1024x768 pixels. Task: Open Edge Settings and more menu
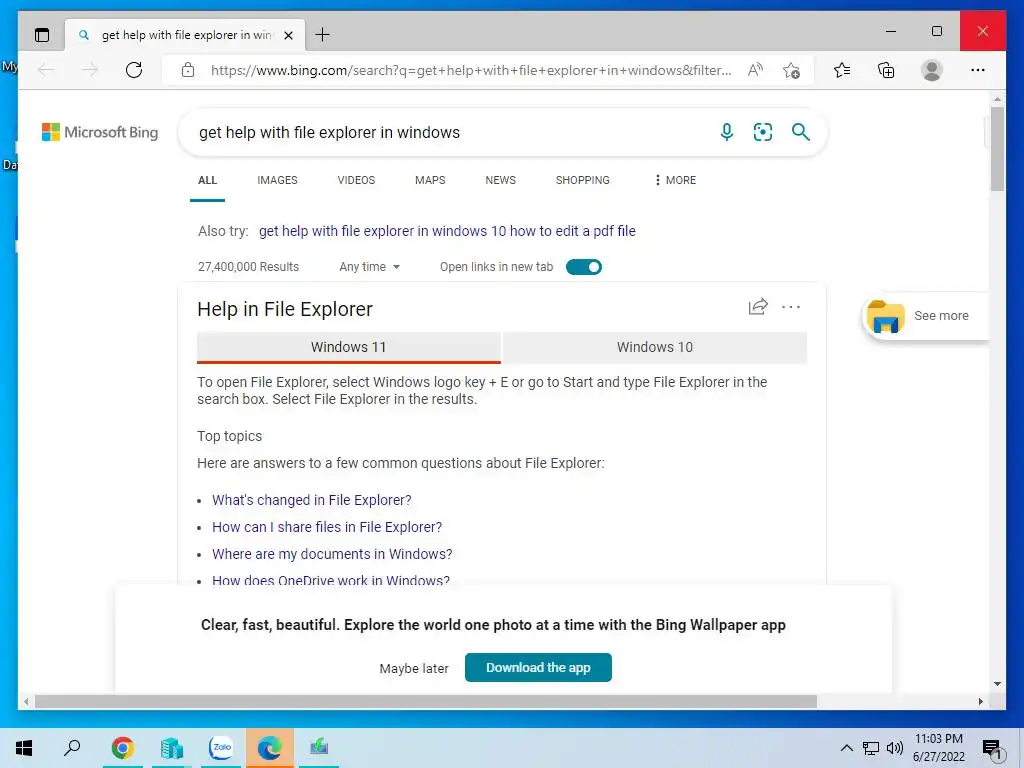[x=978, y=70]
